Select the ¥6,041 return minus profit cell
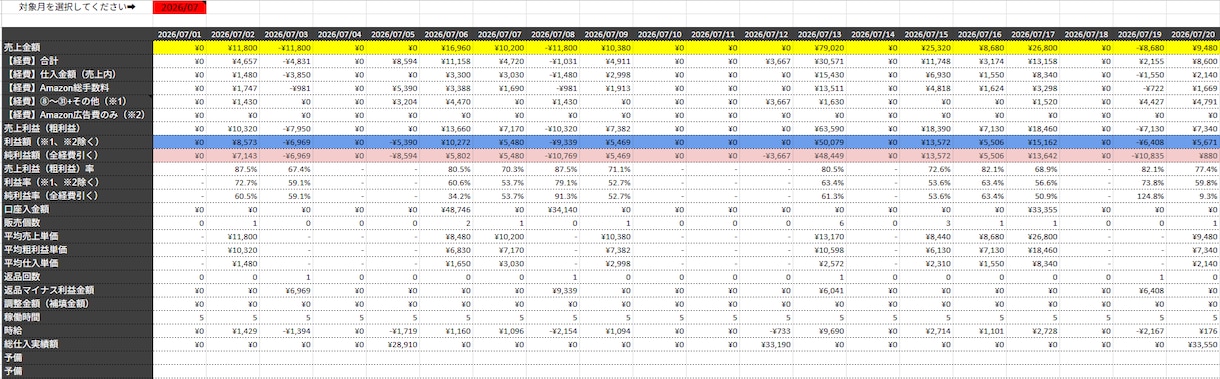Screen dimensions: 1220x379 [x=821, y=291]
